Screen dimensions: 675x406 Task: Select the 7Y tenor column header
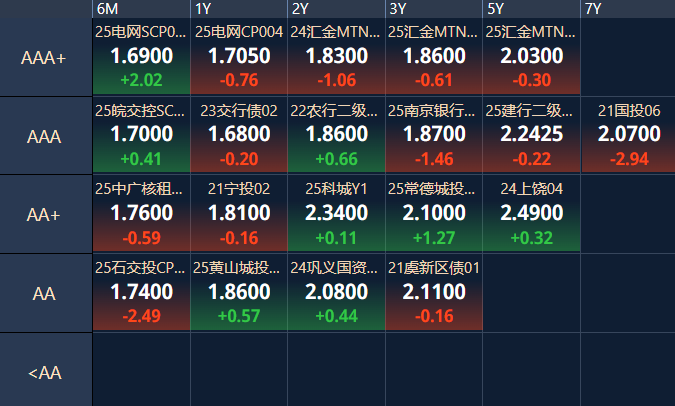pos(628,9)
